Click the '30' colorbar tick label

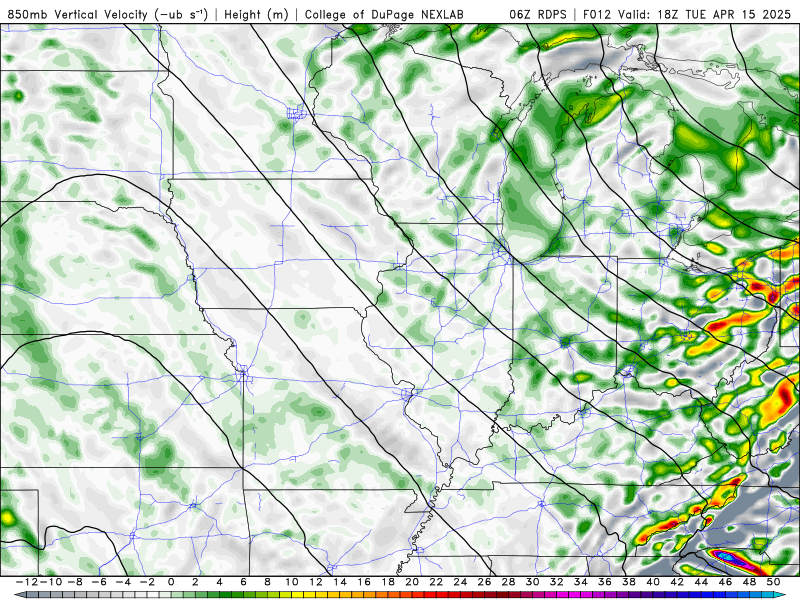pyautogui.click(x=533, y=582)
